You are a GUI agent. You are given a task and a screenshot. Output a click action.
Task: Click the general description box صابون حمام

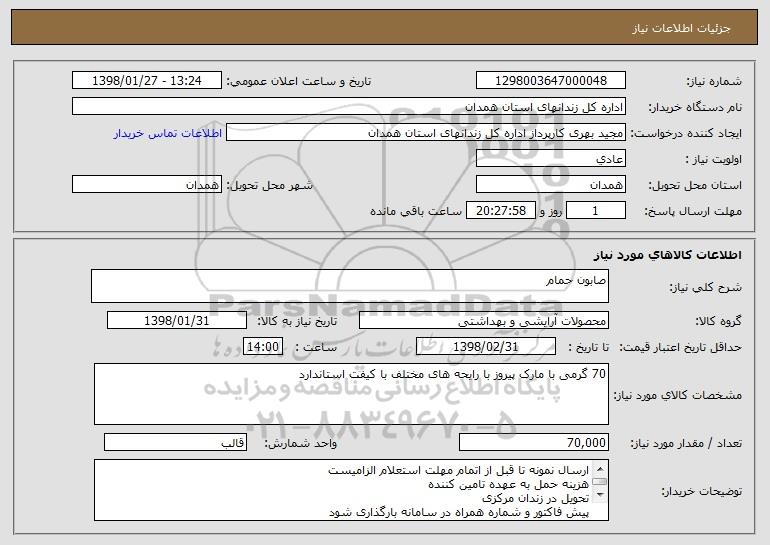click(x=350, y=286)
